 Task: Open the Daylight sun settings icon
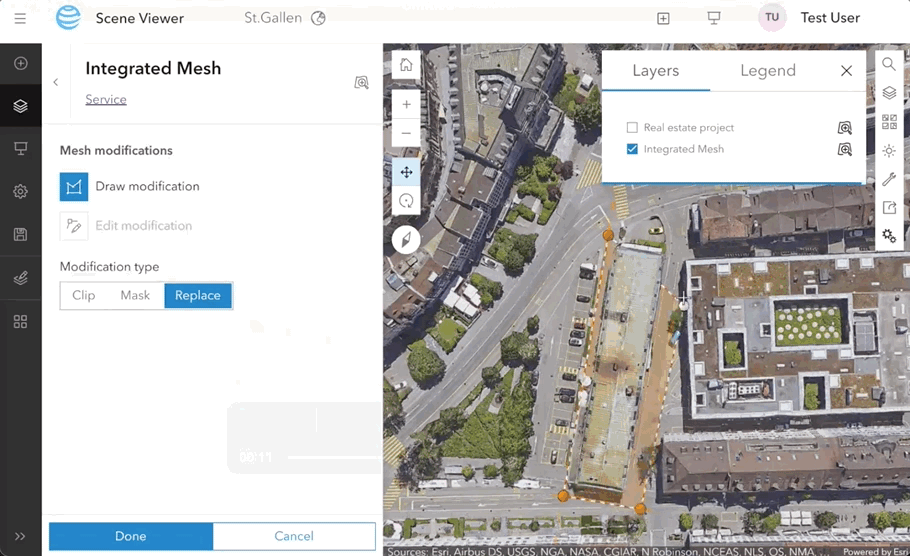[888, 151]
